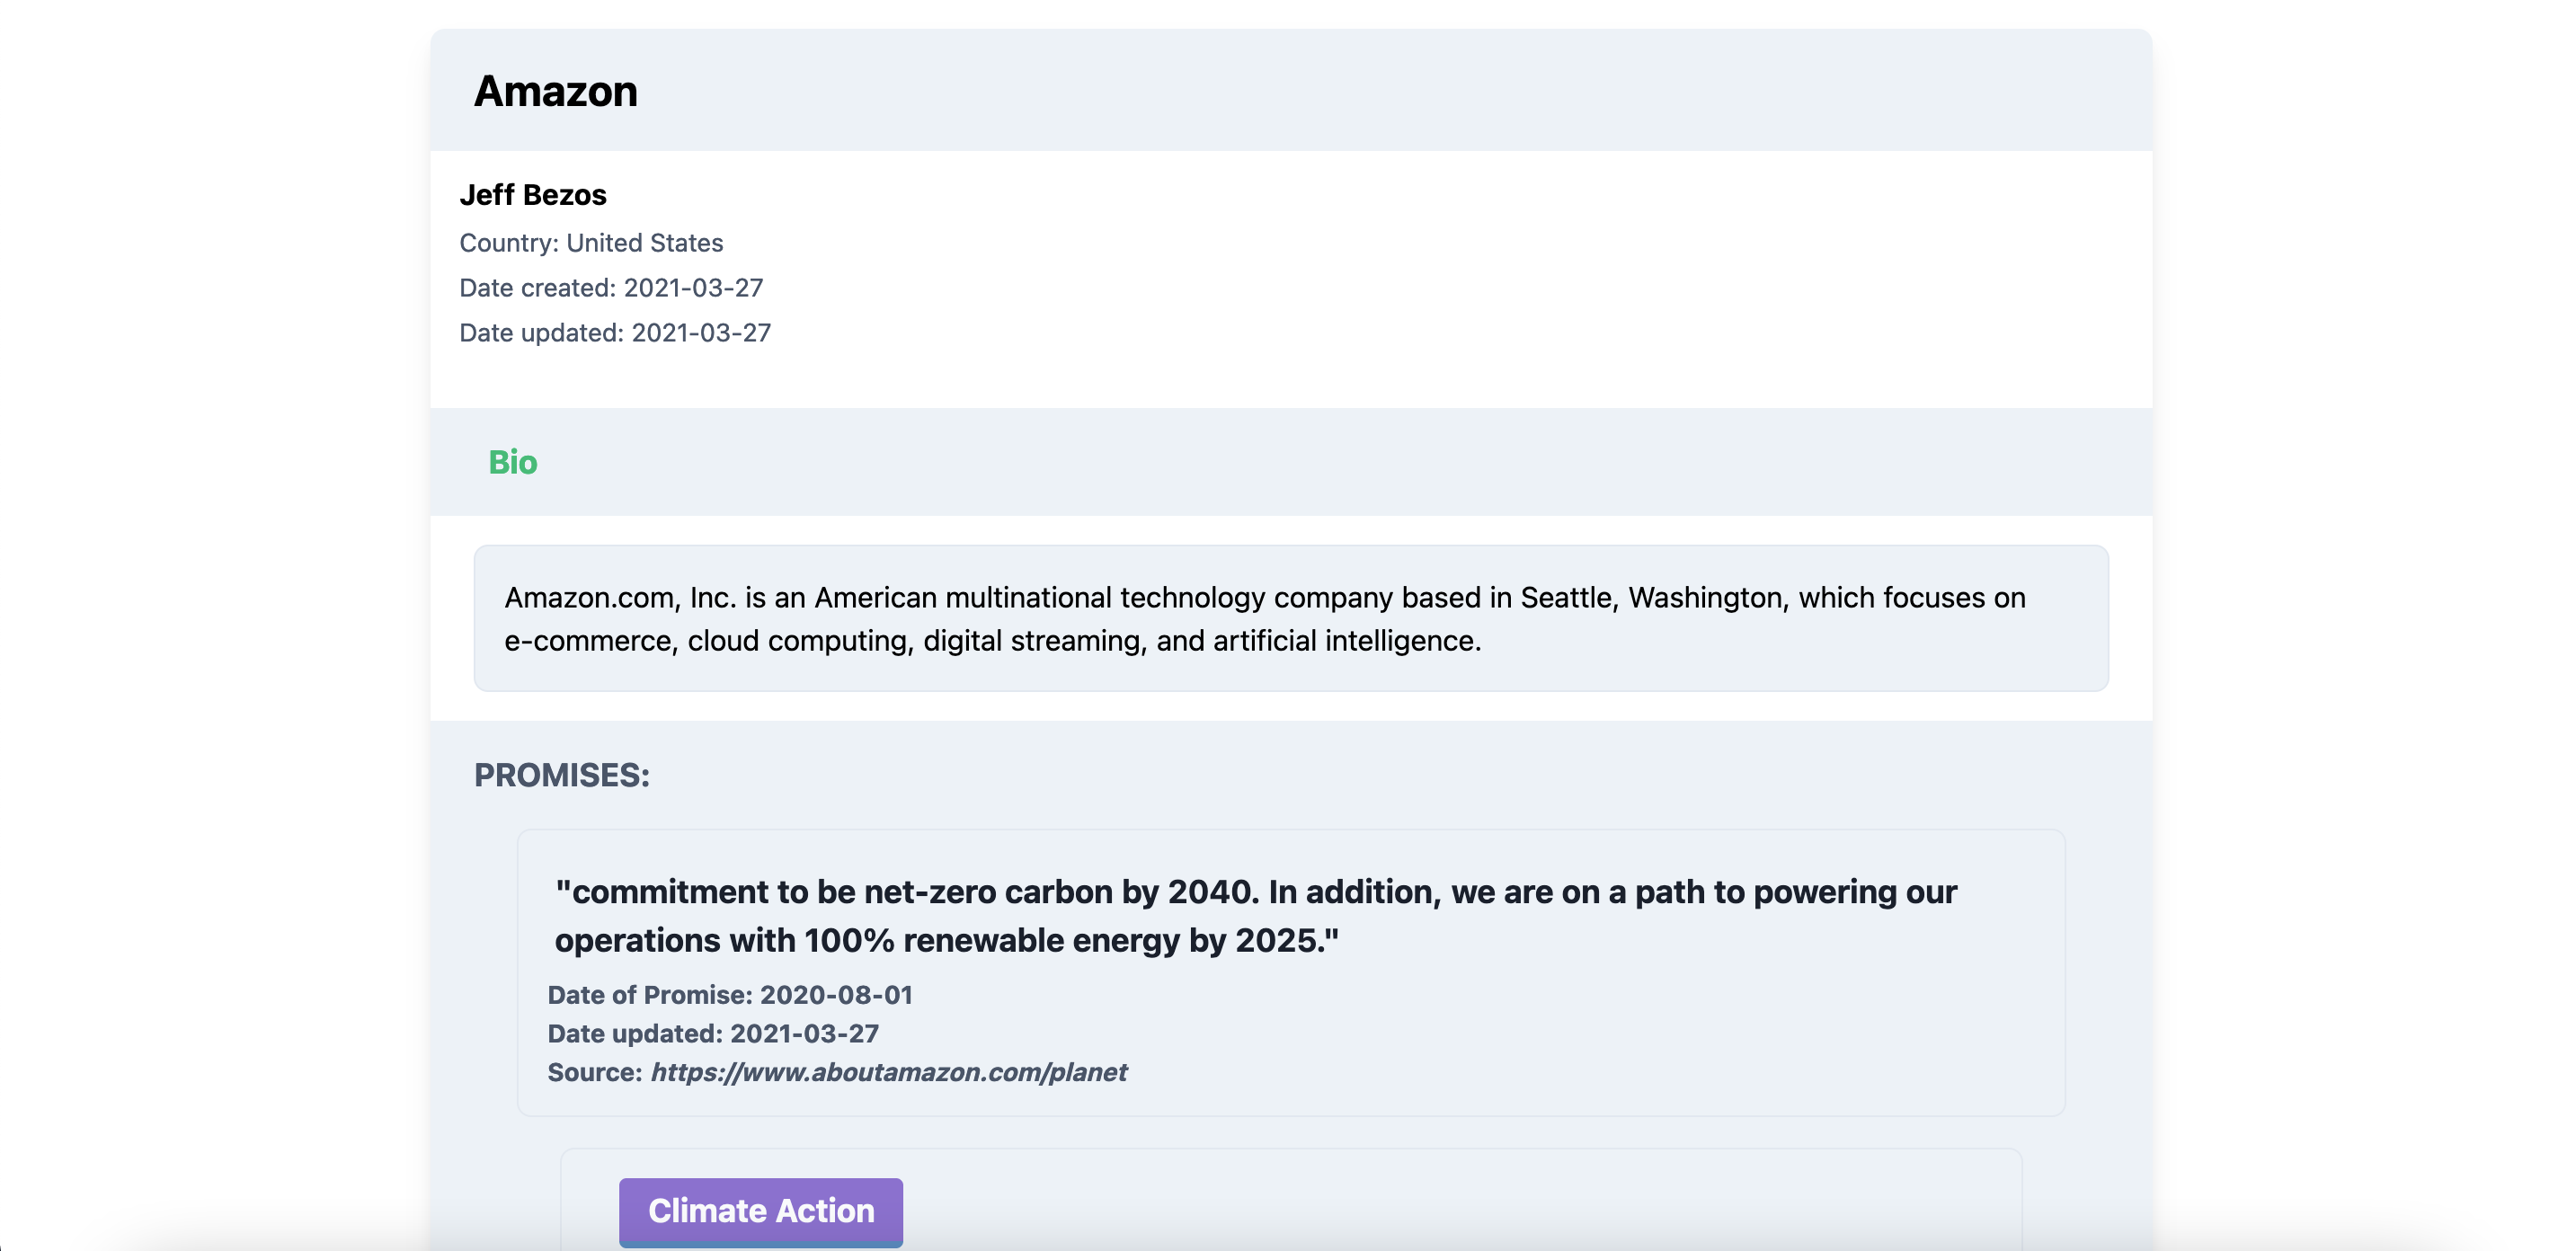Click the Date of Promise 2020-08-01 line
This screenshot has height=1251, width=2576.
click(x=729, y=995)
